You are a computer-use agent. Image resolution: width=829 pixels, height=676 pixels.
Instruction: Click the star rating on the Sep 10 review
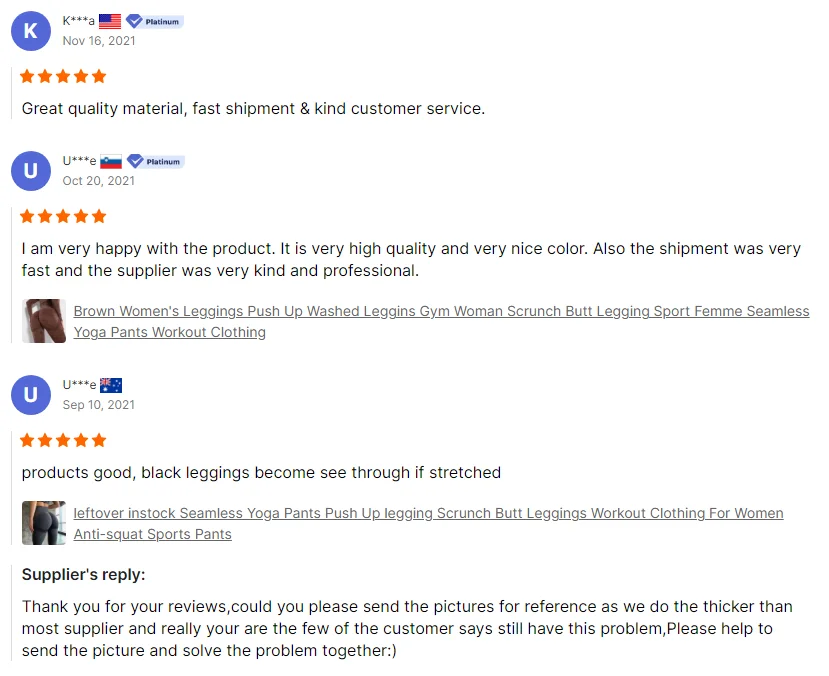[63, 441]
